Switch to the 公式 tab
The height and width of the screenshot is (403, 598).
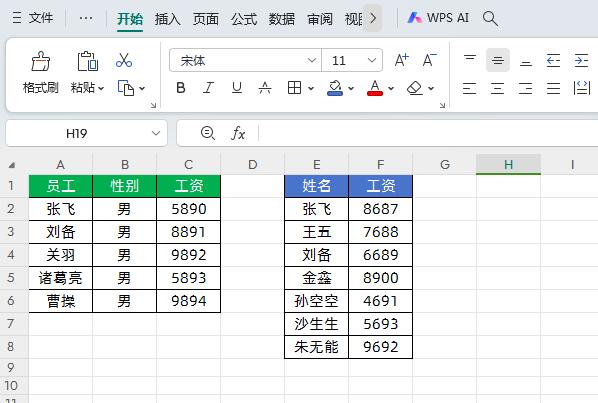pyautogui.click(x=244, y=18)
